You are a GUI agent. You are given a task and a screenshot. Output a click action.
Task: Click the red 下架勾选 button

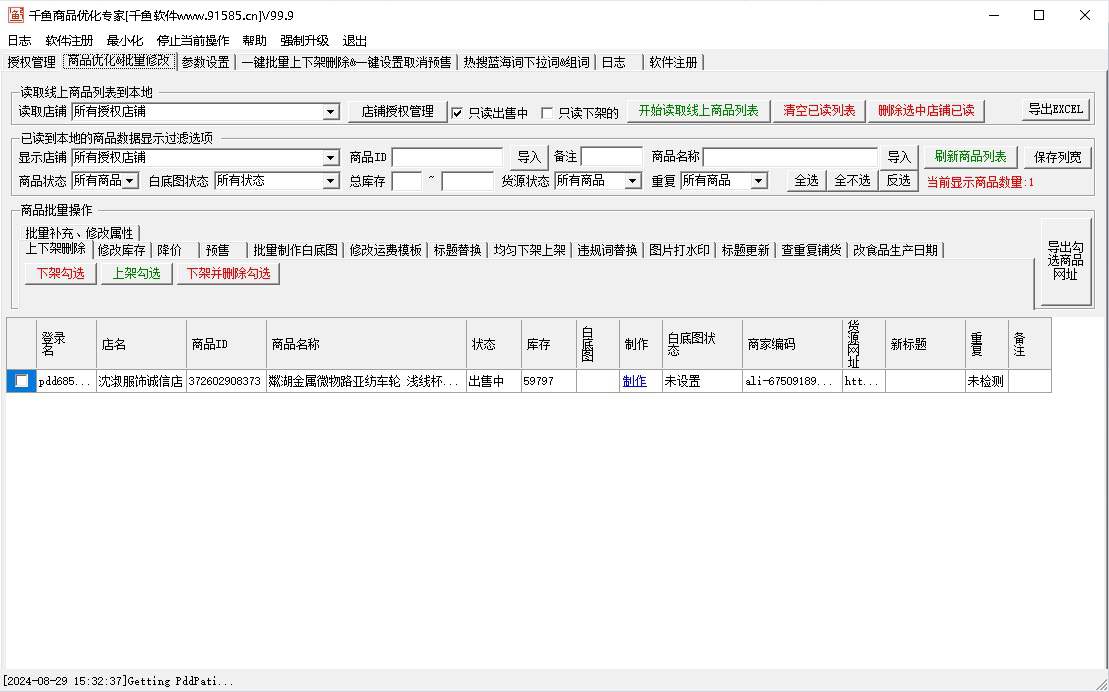point(60,273)
